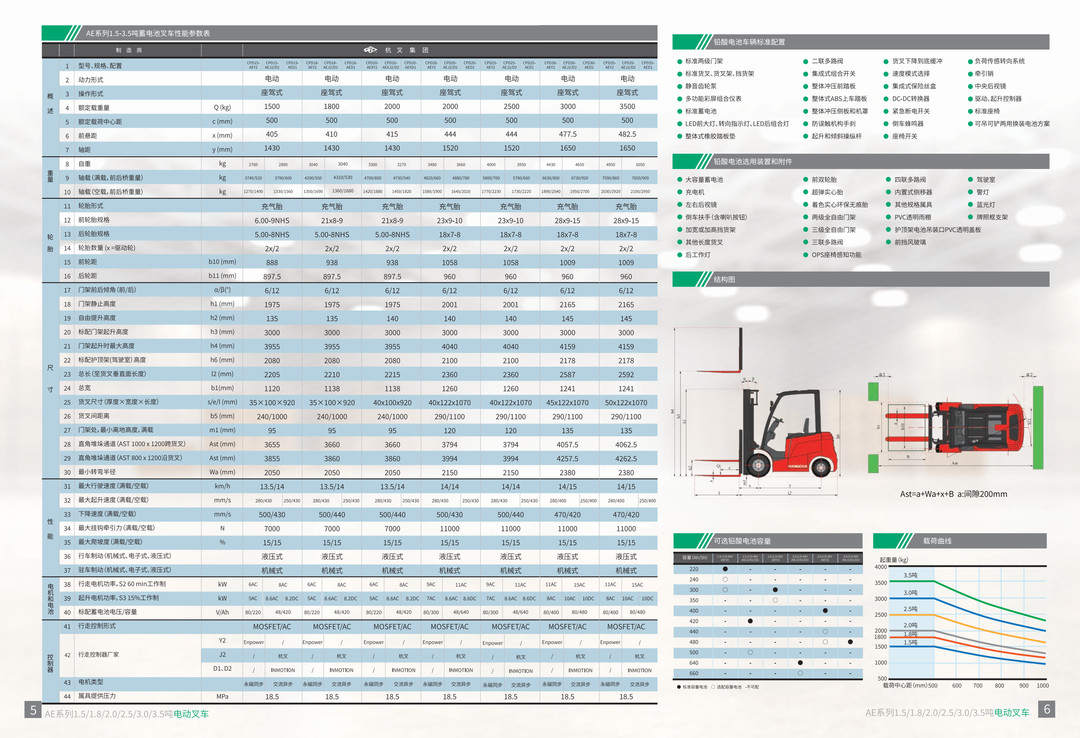Click the 'OPS座椅感知功能' option item
The height and width of the screenshot is (738, 1080).
(836, 255)
